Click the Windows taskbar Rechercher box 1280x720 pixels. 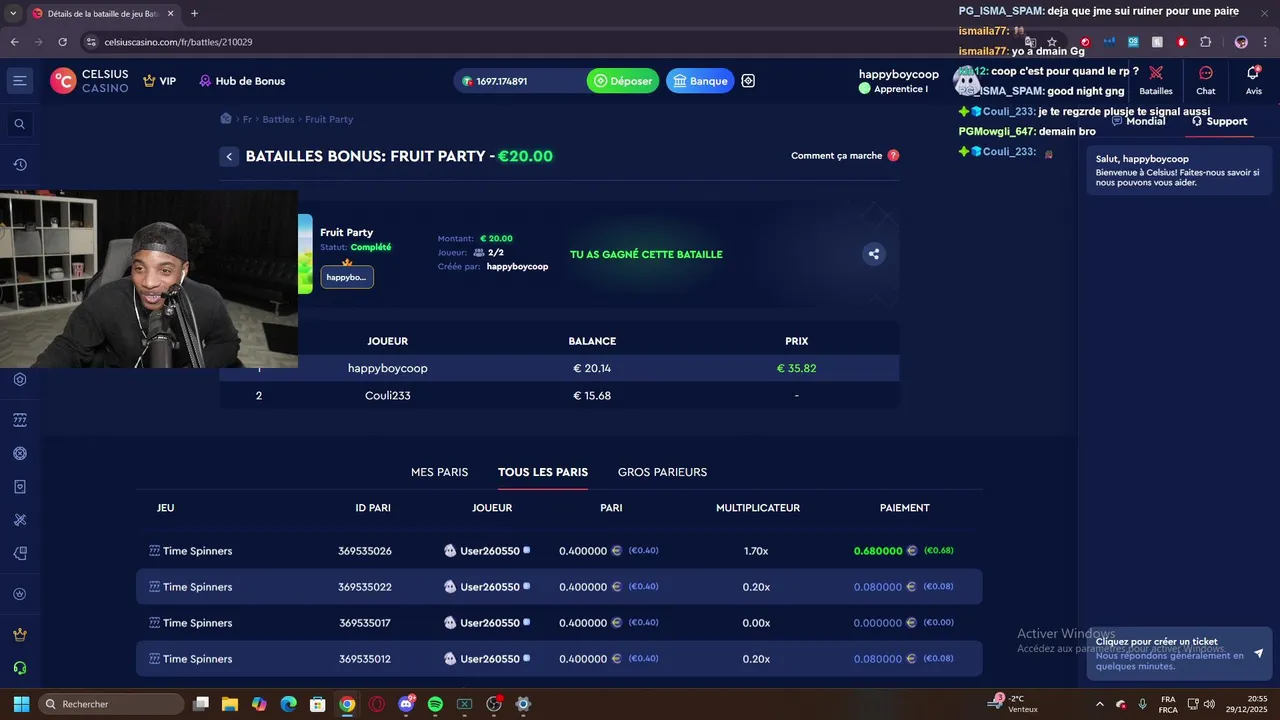[111, 704]
